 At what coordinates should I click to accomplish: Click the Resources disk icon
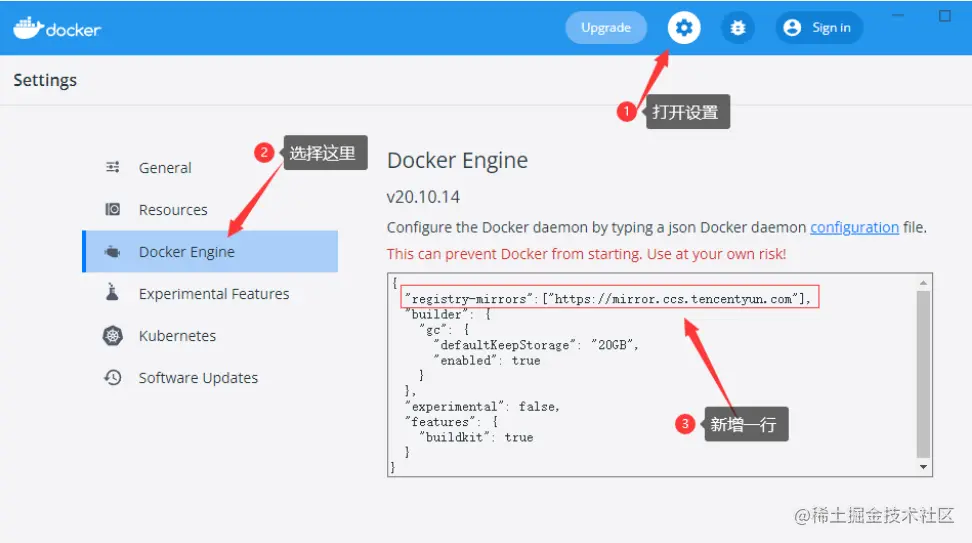pyautogui.click(x=112, y=210)
